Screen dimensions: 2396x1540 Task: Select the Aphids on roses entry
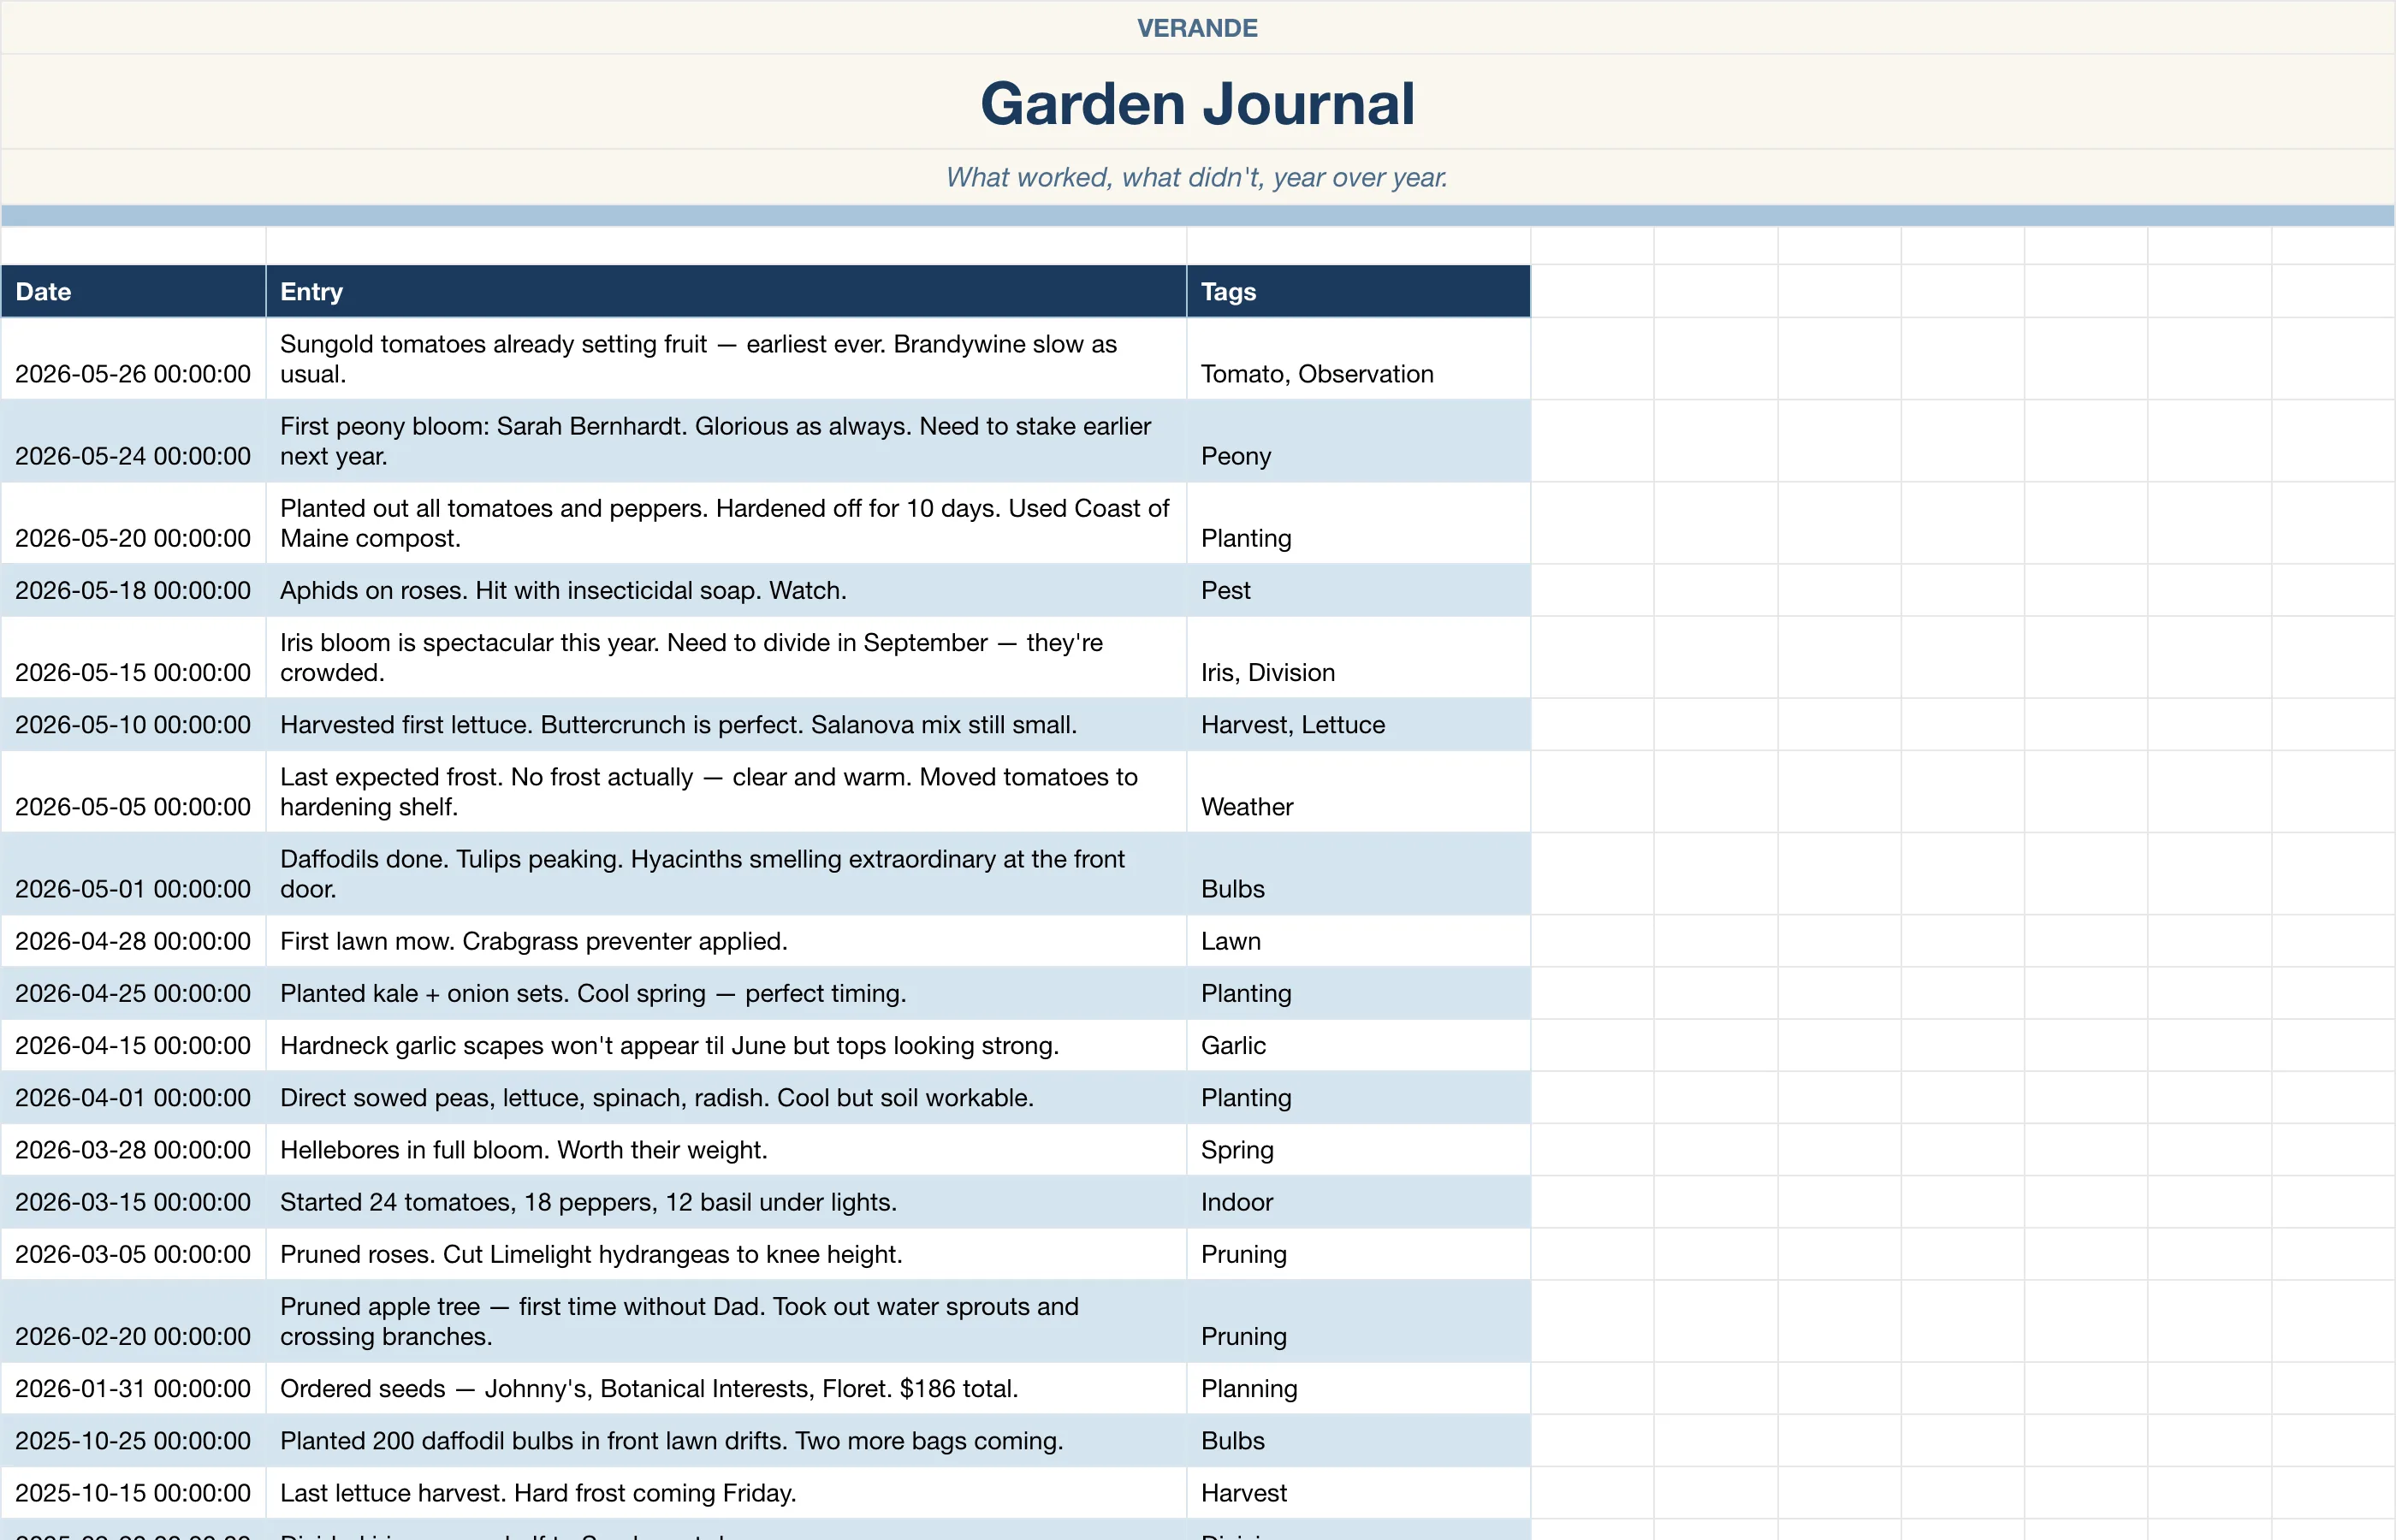click(726, 590)
